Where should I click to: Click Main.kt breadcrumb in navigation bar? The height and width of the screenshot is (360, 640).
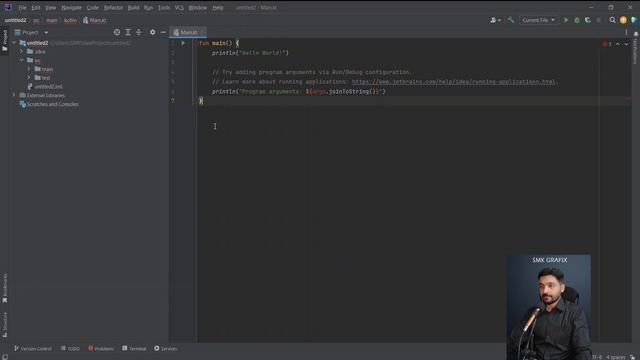click(95, 20)
